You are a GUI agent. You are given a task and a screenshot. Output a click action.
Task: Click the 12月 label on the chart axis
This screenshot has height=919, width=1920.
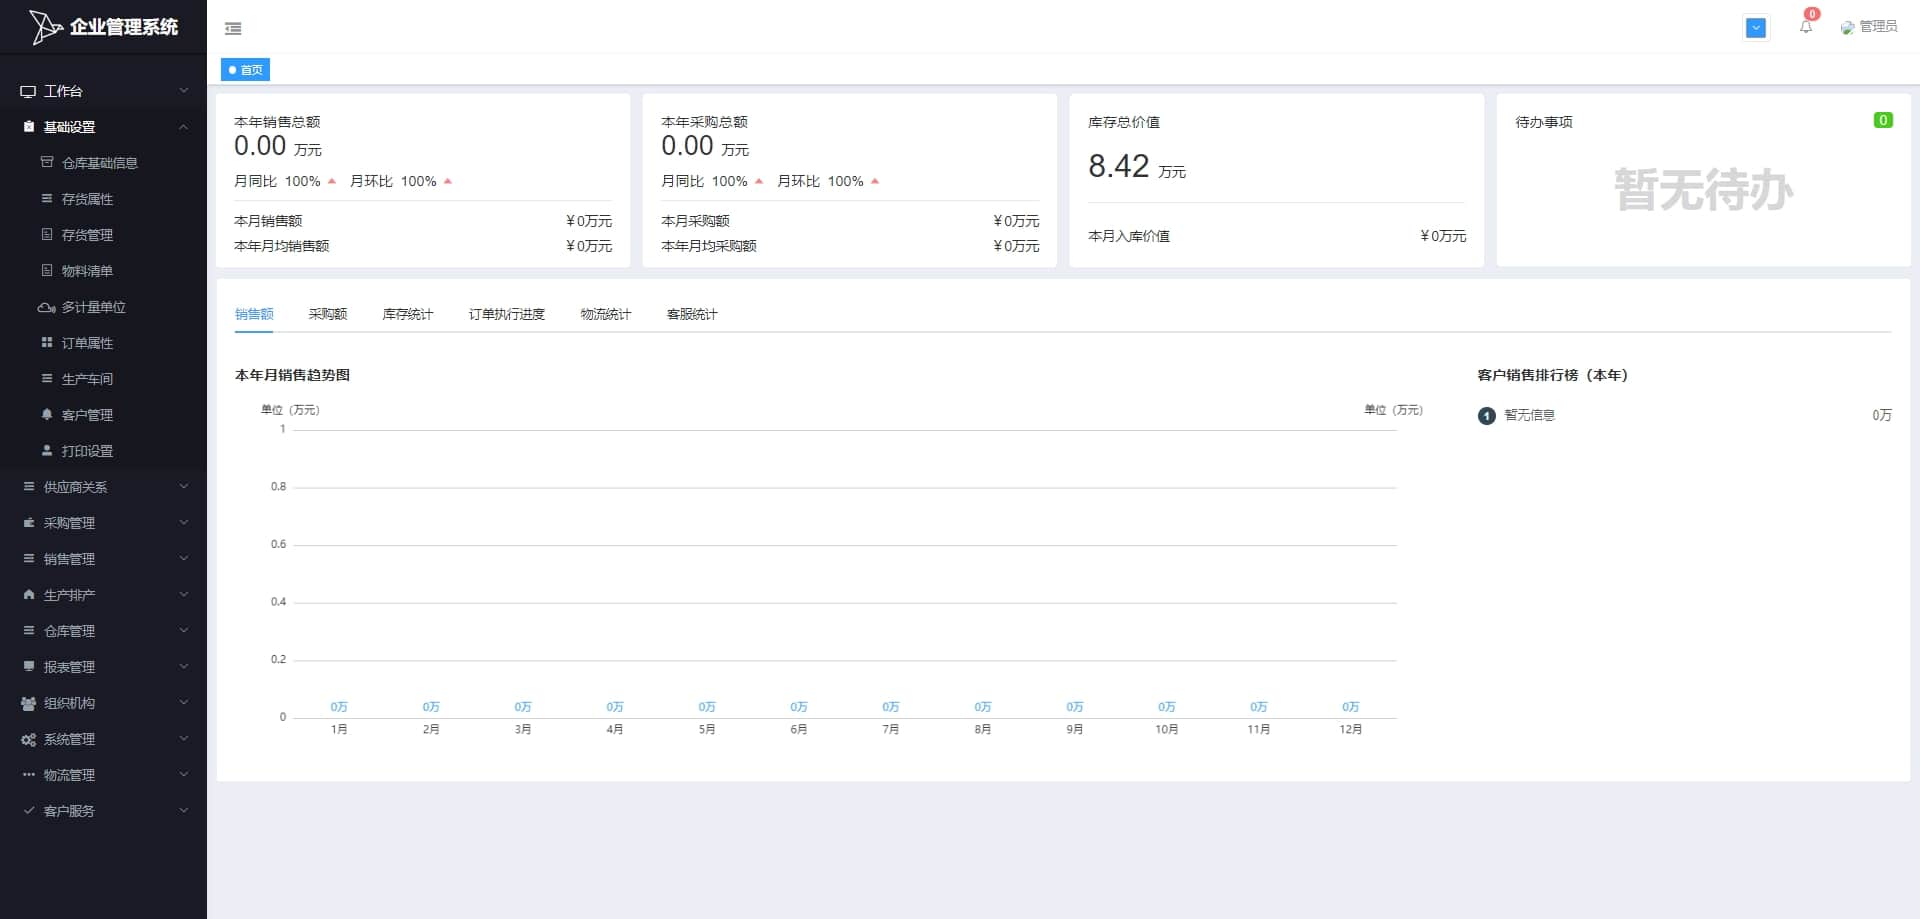(x=1350, y=729)
